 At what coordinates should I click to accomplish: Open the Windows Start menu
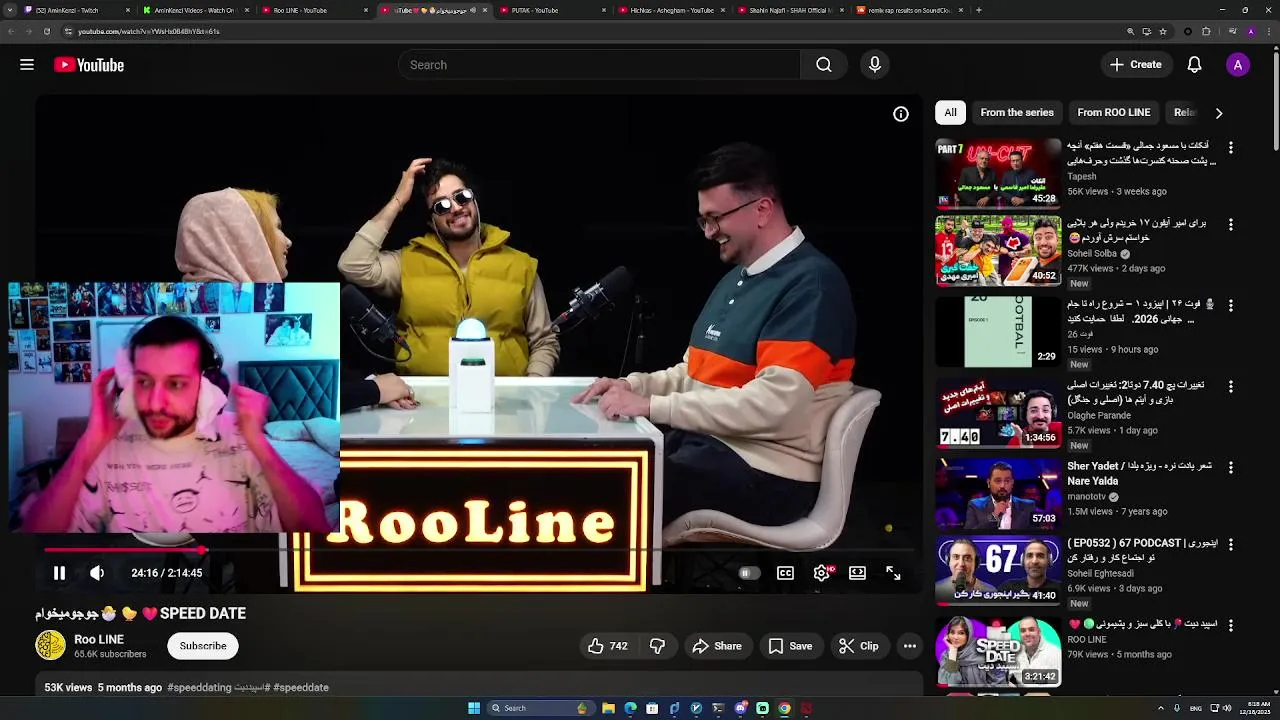[x=474, y=708]
